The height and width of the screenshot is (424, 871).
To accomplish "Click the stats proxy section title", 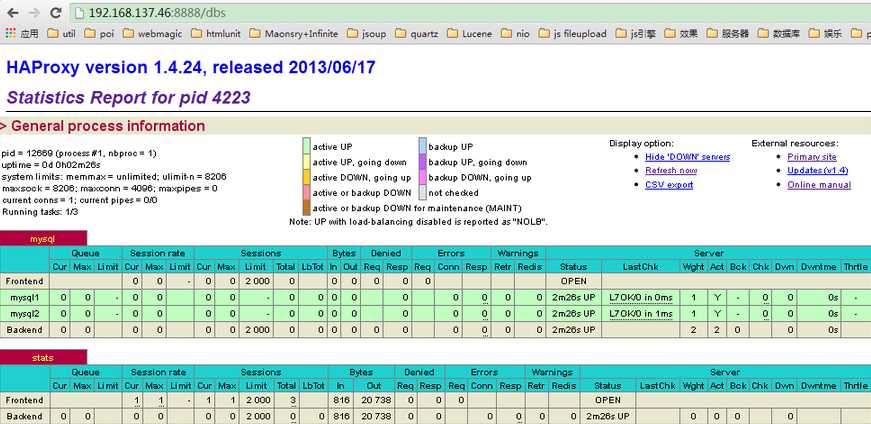I will tap(43, 358).
